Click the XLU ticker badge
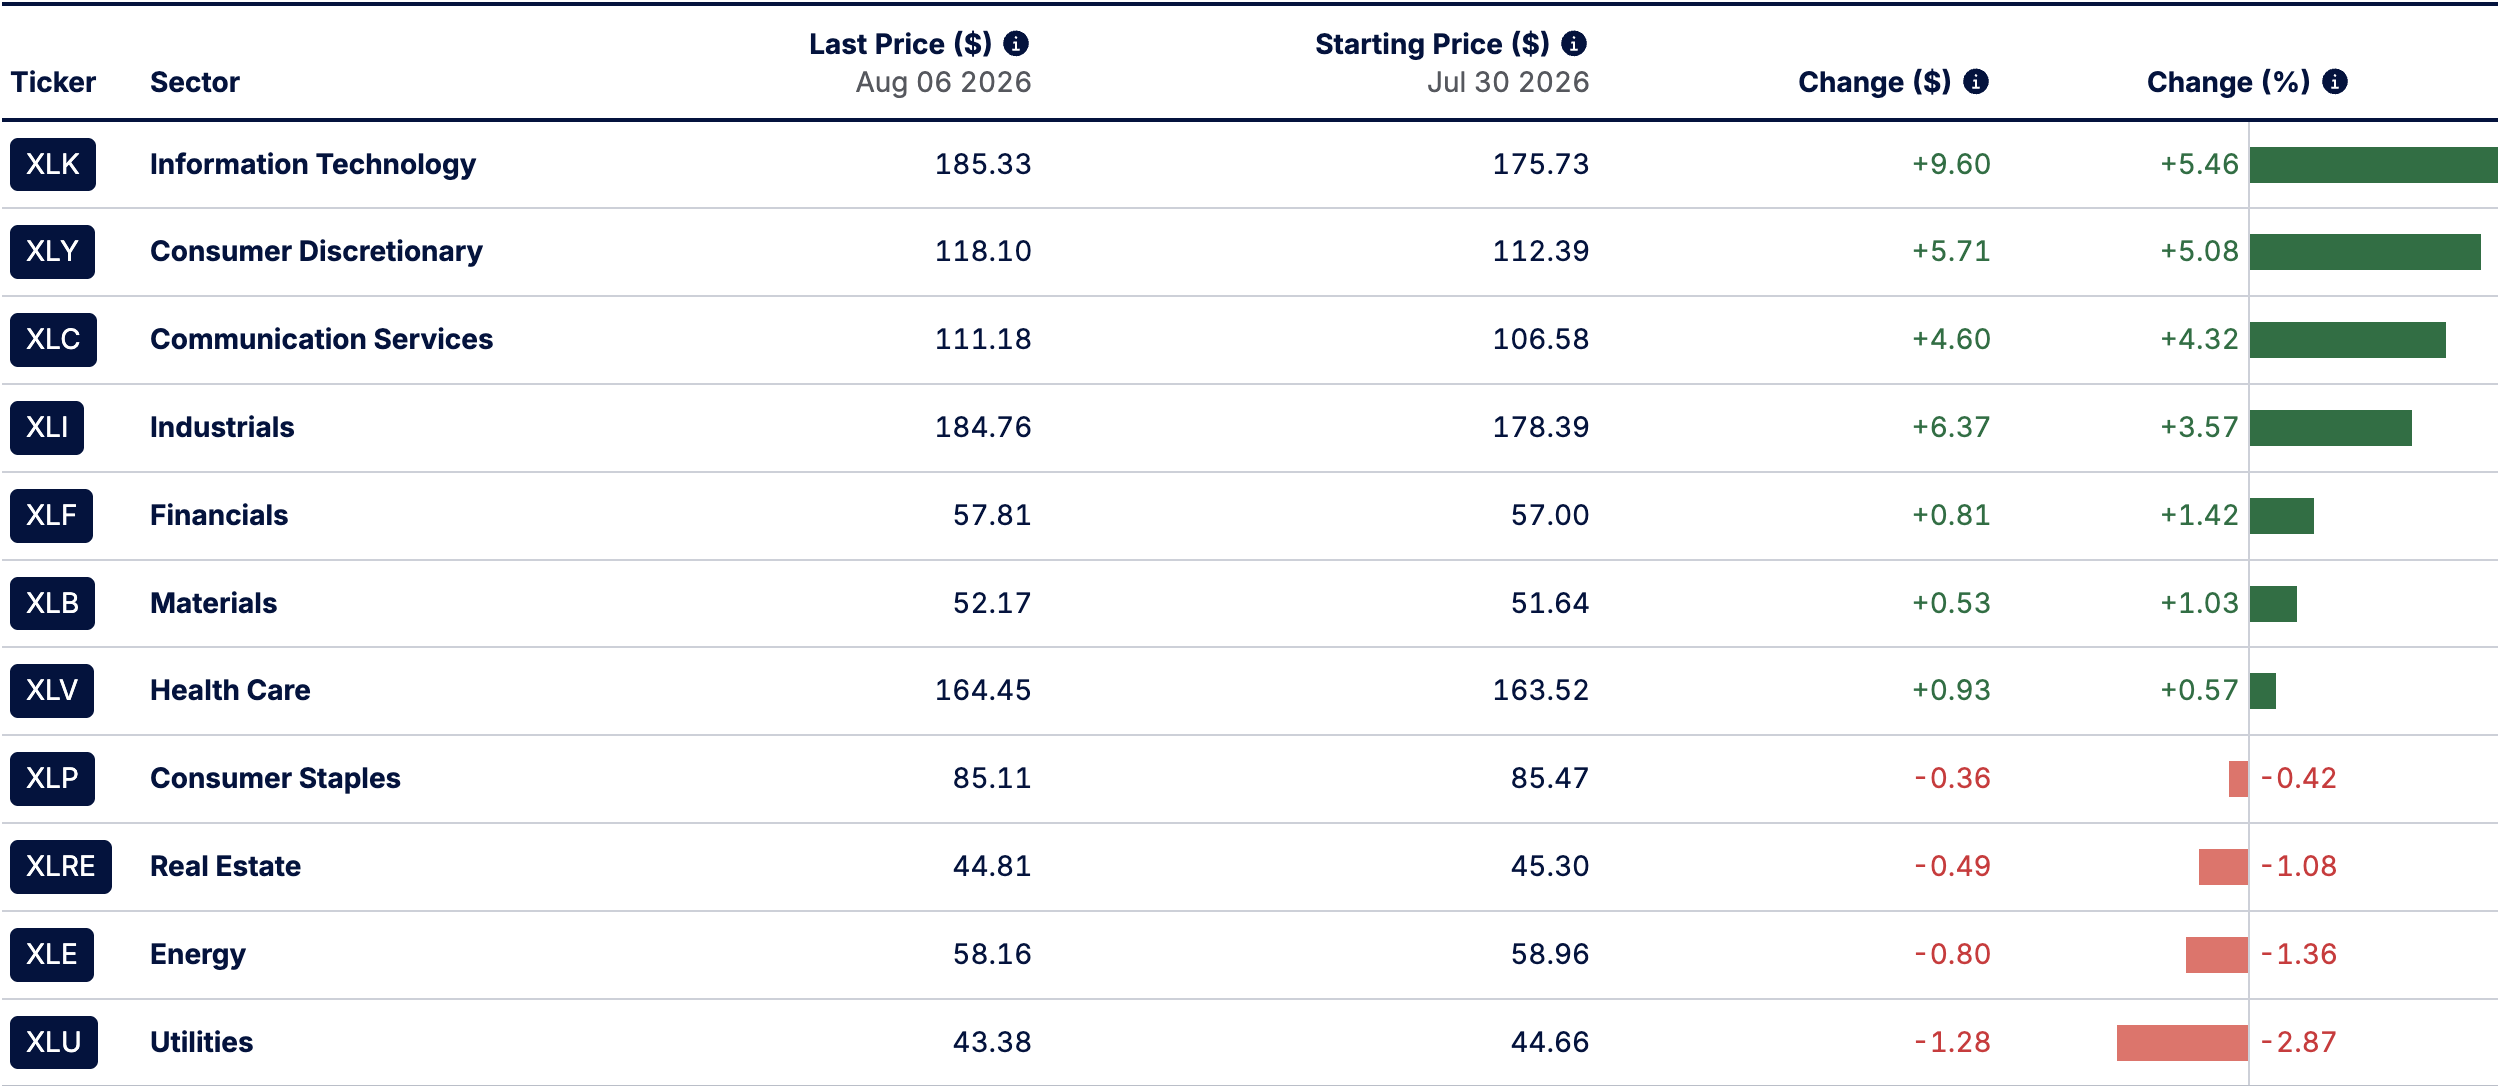Viewport: 2500px width, 1086px height. [54, 1042]
